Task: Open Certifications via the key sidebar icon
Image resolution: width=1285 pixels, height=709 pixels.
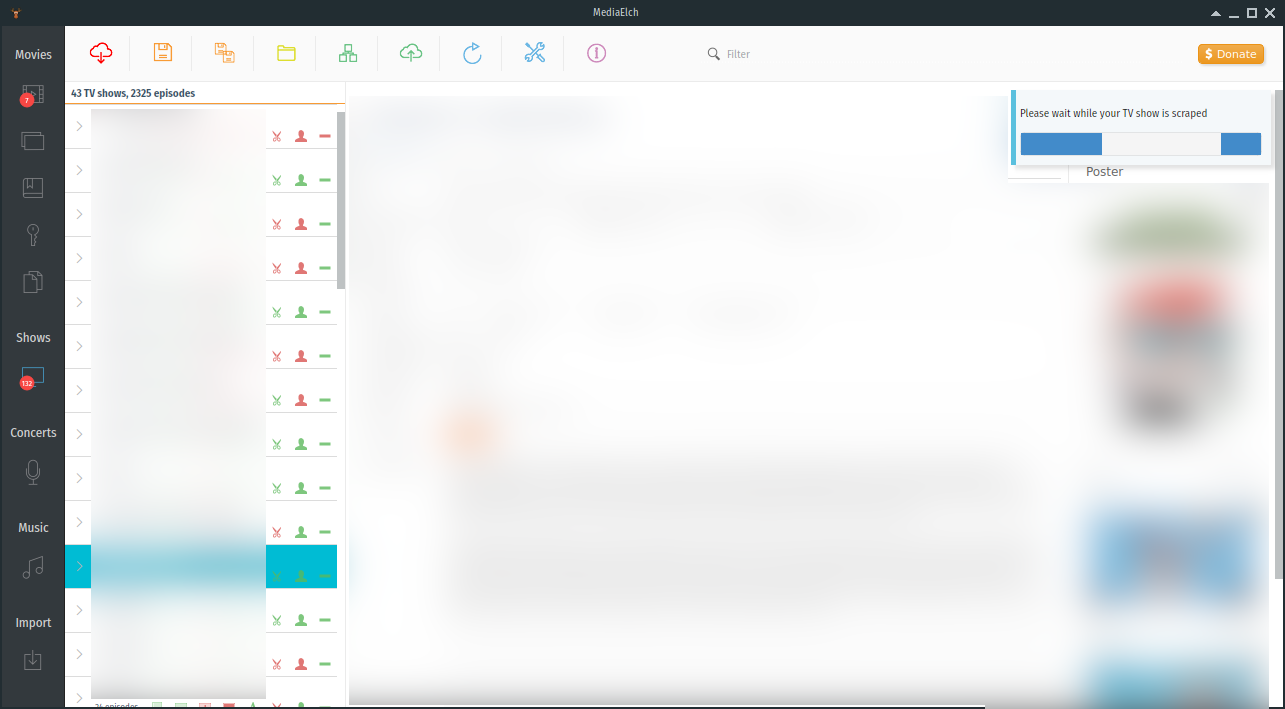Action: [x=33, y=235]
